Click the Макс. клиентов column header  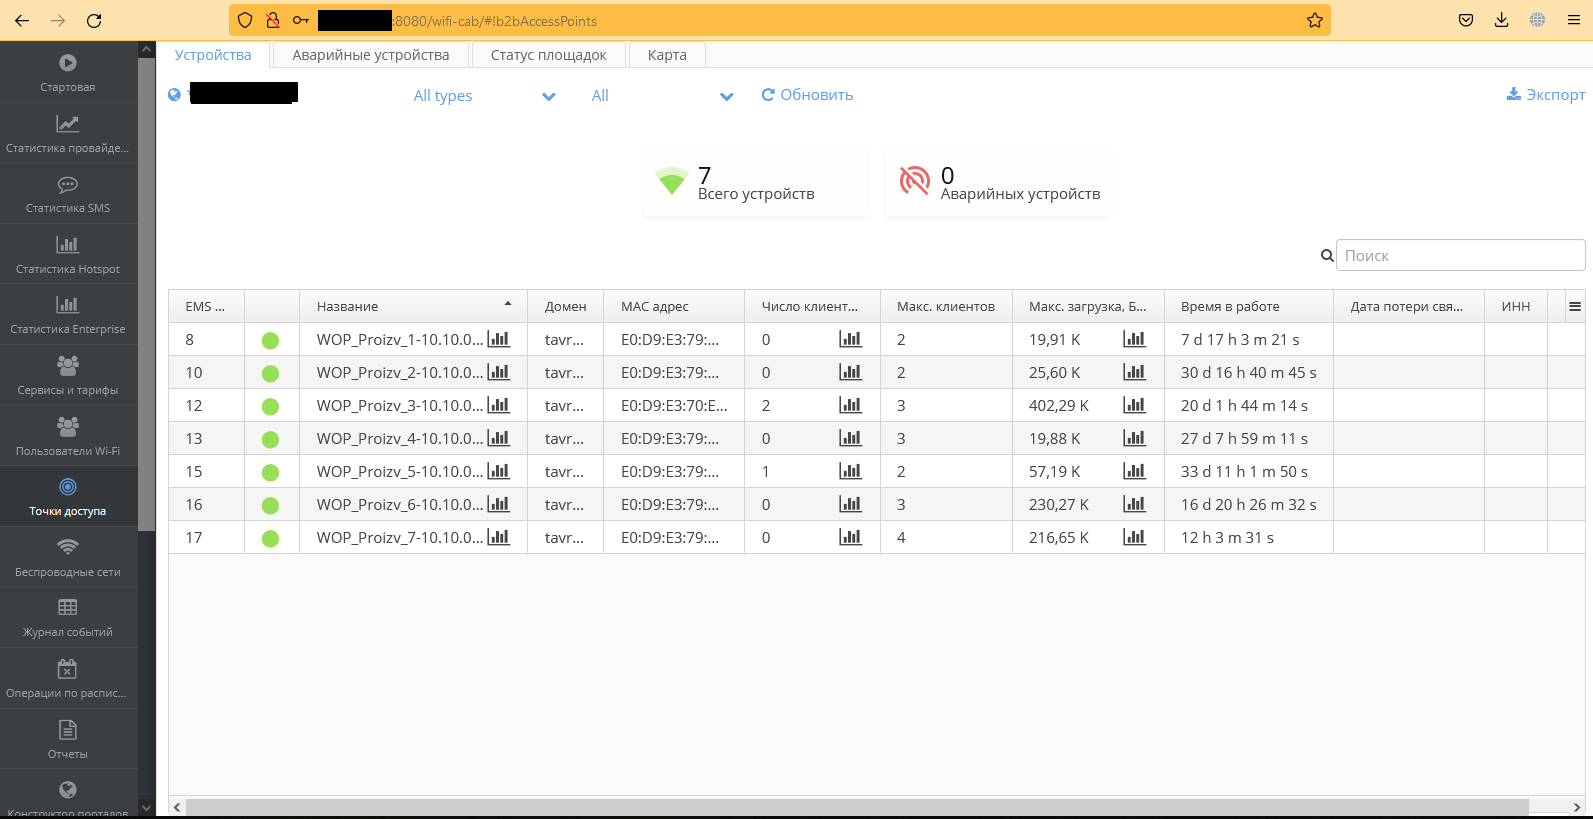(x=946, y=306)
